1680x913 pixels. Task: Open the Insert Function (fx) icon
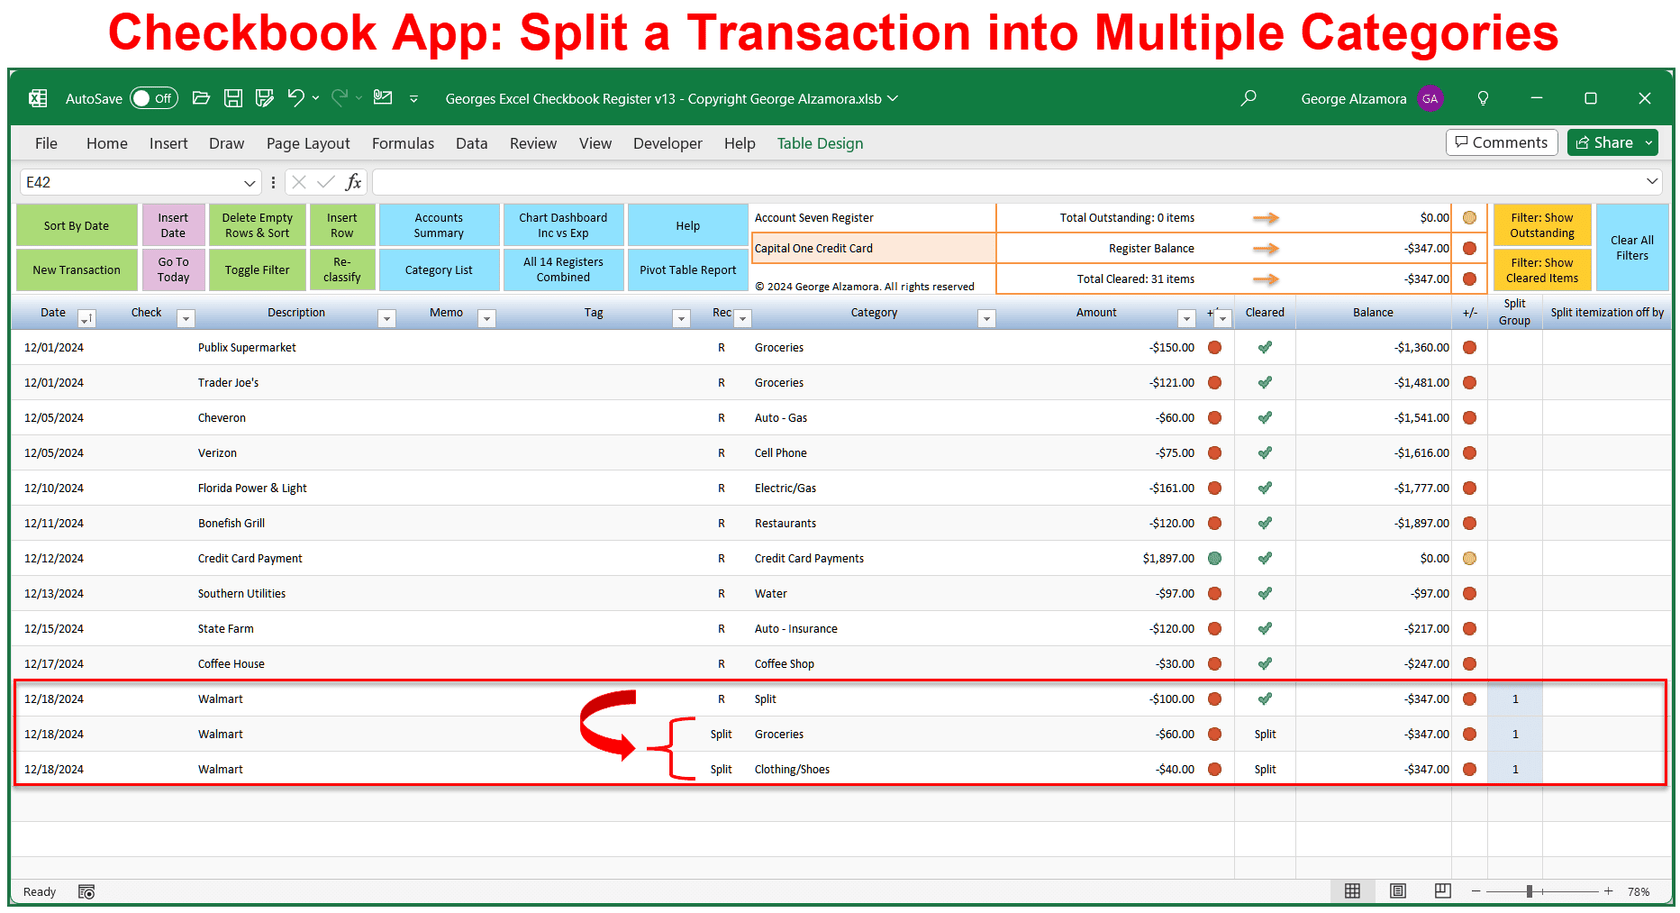(353, 182)
